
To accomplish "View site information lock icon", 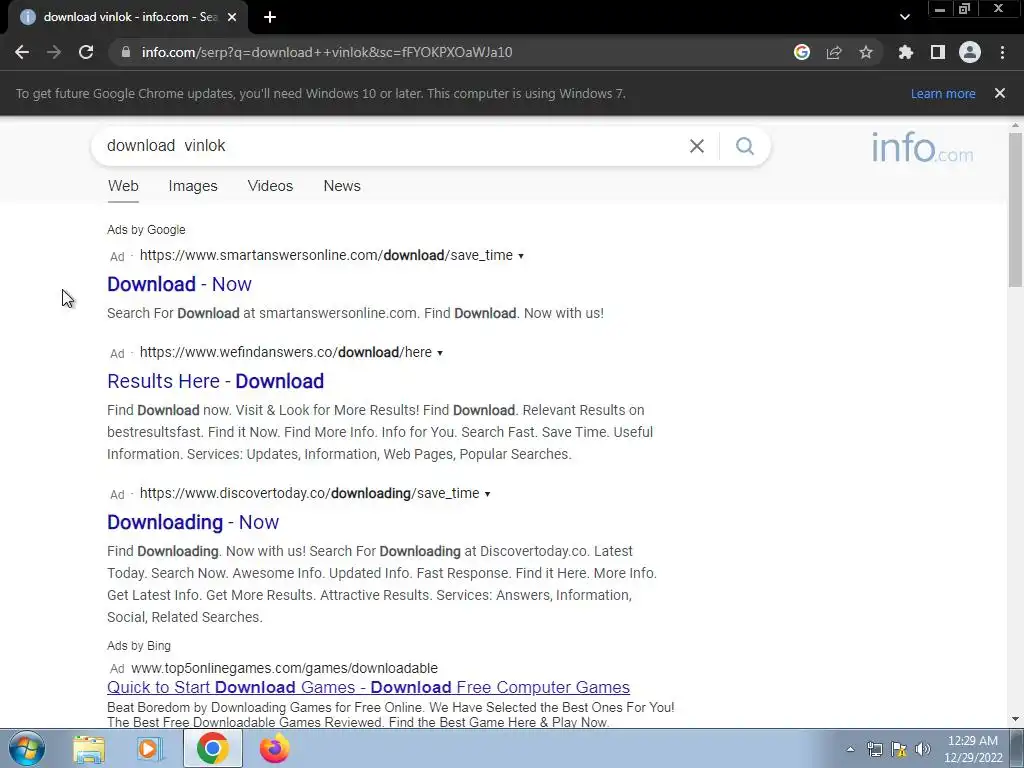I will (125, 52).
